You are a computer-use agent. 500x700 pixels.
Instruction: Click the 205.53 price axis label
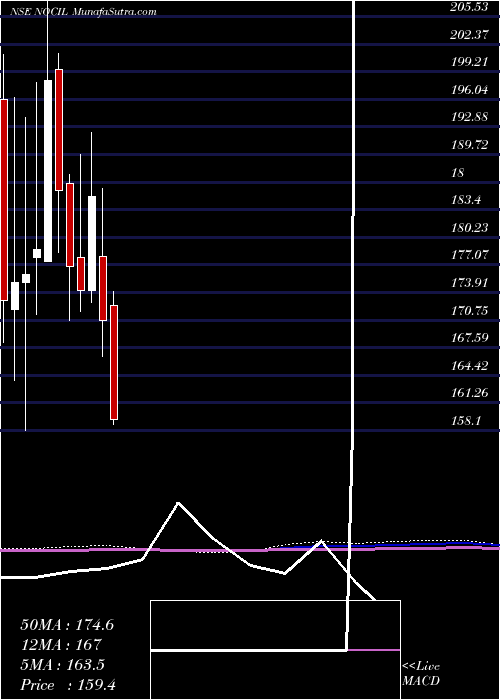[x=468, y=7]
